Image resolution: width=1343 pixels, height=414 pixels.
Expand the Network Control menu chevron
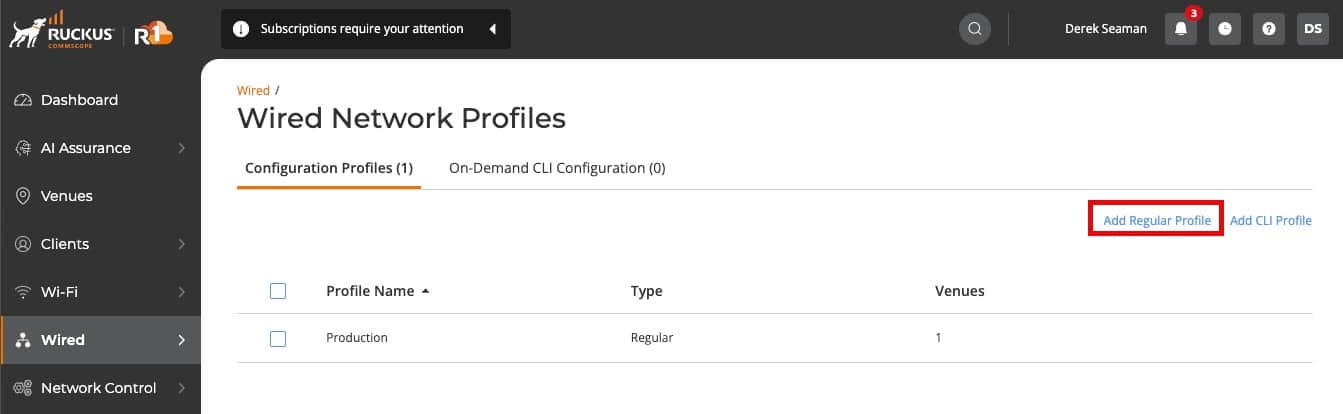181,388
